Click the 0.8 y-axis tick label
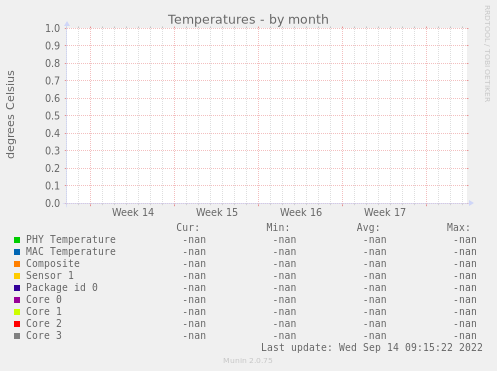 coord(53,63)
